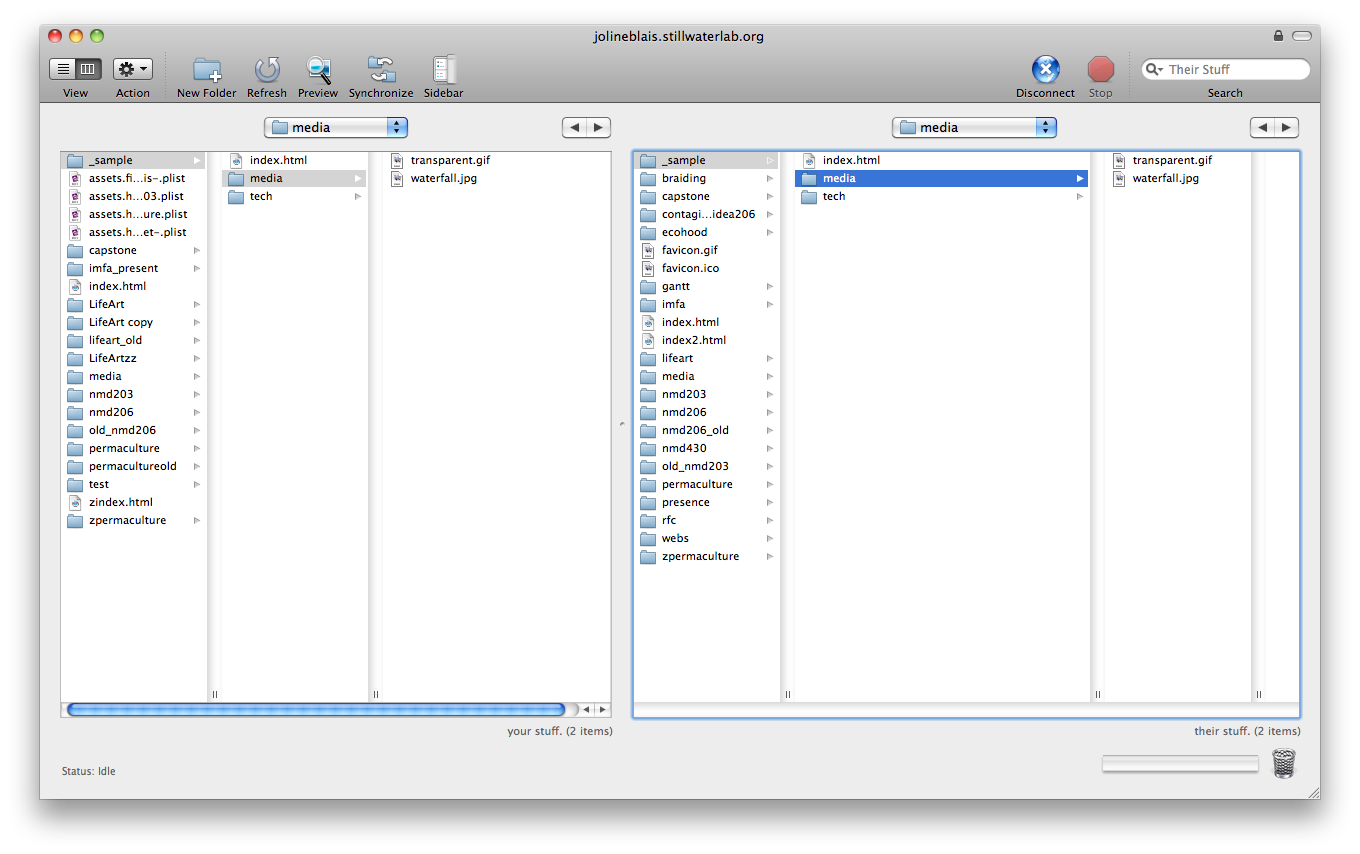The image size is (1360, 854).
Task: Select LifeArt copy folder in left pane
Action: [121, 322]
